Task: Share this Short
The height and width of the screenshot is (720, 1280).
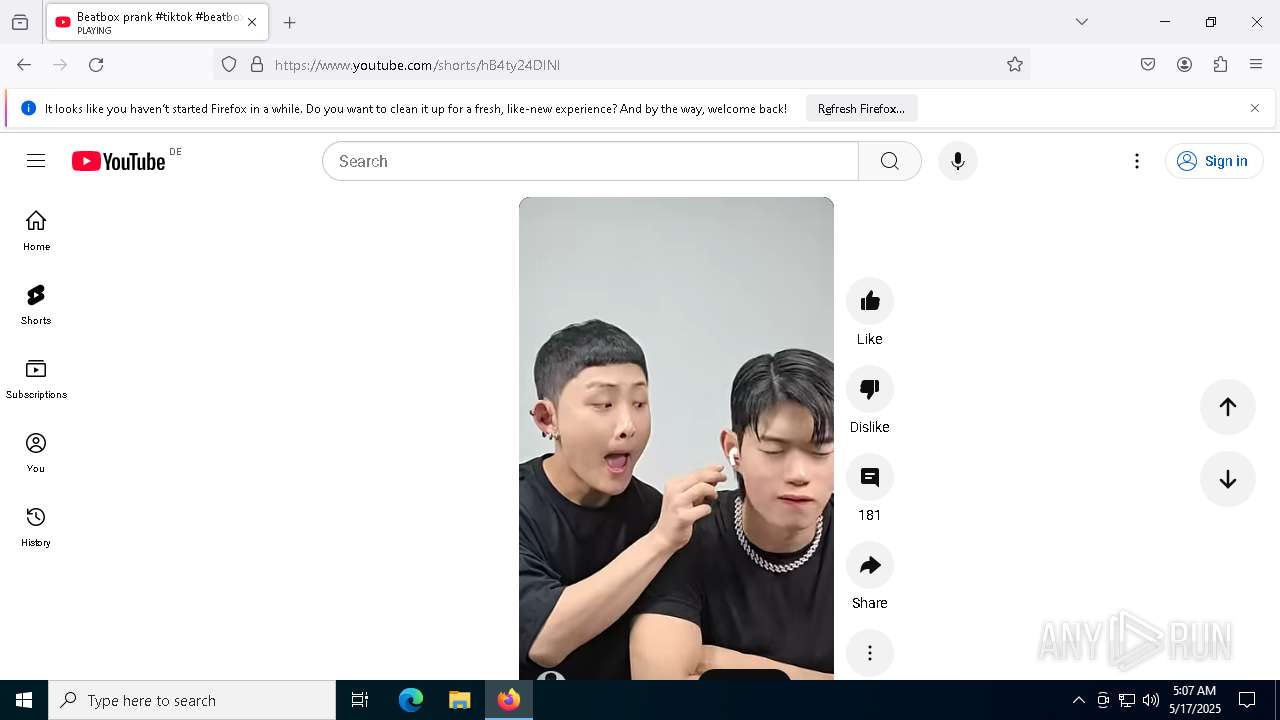Action: tap(870, 565)
